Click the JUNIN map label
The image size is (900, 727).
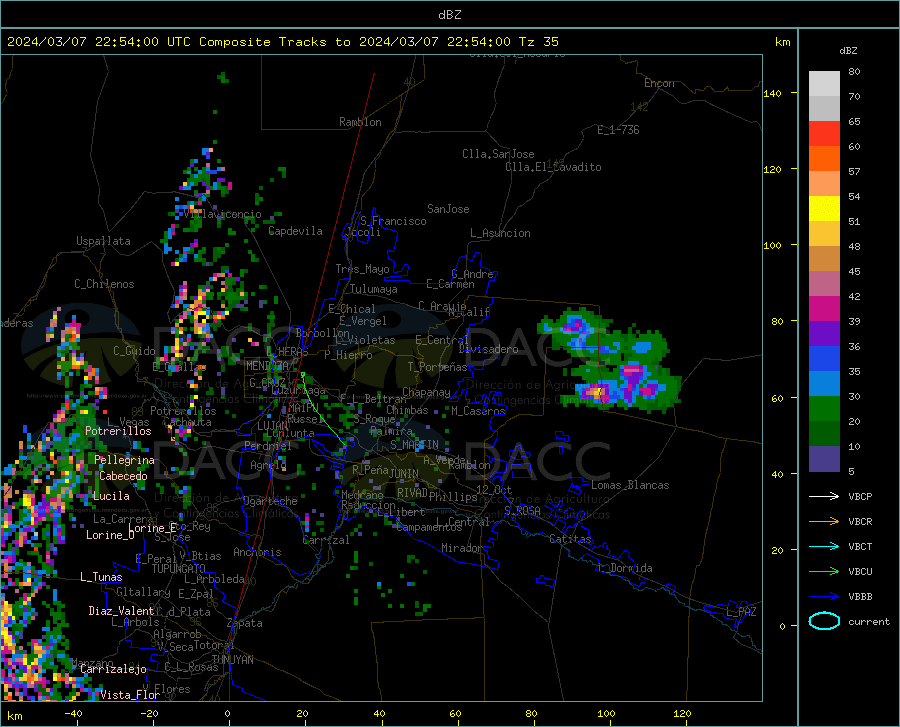pyautogui.click(x=404, y=474)
